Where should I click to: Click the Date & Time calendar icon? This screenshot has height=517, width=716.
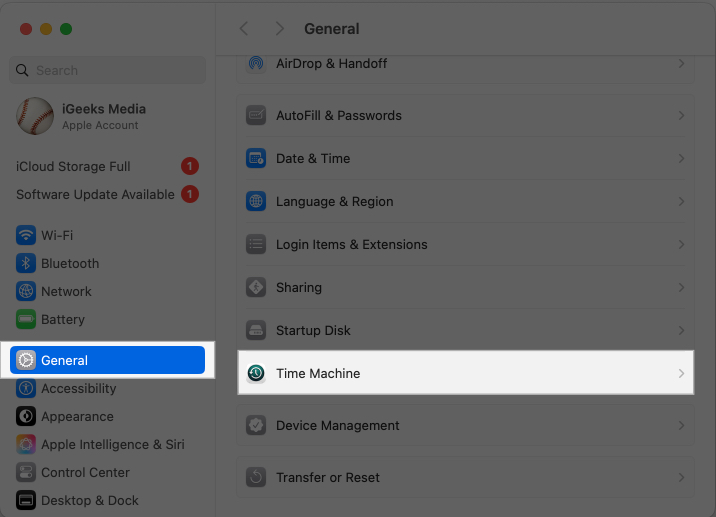(x=256, y=158)
